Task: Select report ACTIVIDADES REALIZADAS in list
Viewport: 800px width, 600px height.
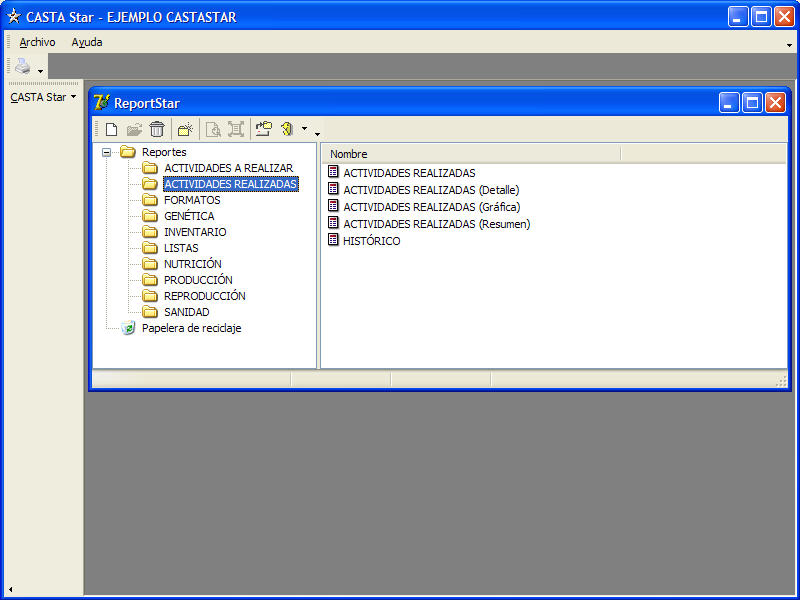Action: point(409,173)
